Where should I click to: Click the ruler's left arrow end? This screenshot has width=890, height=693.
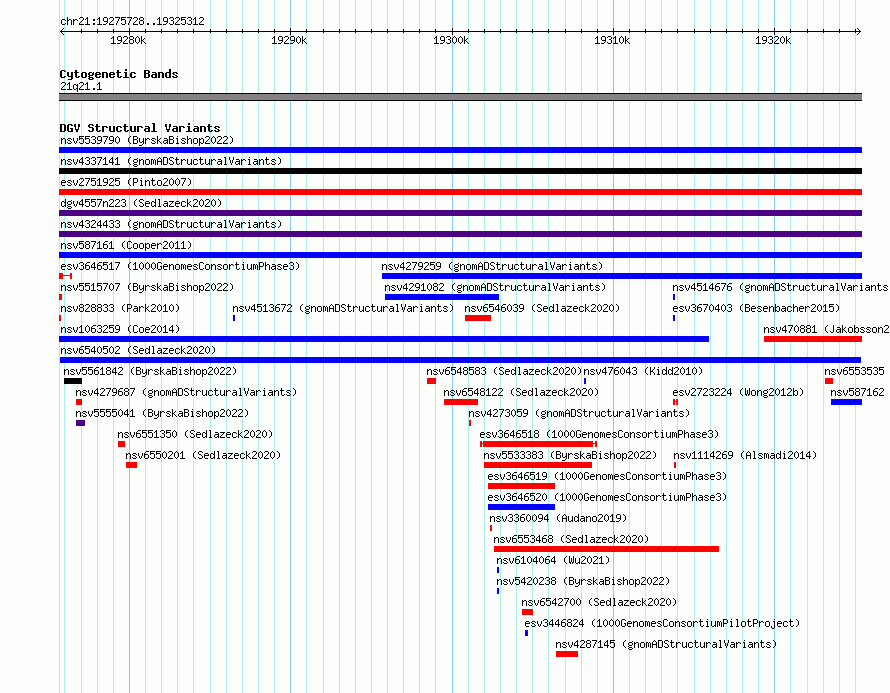pyautogui.click(x=62, y=31)
